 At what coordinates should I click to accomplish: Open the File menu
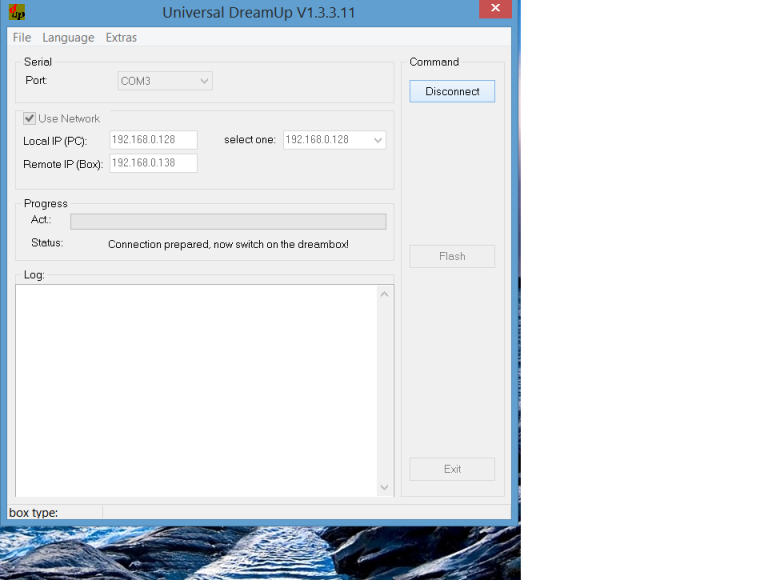[22, 38]
